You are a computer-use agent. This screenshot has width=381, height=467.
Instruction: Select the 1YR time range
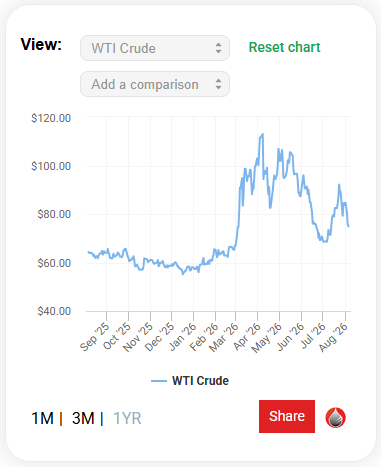(x=127, y=418)
